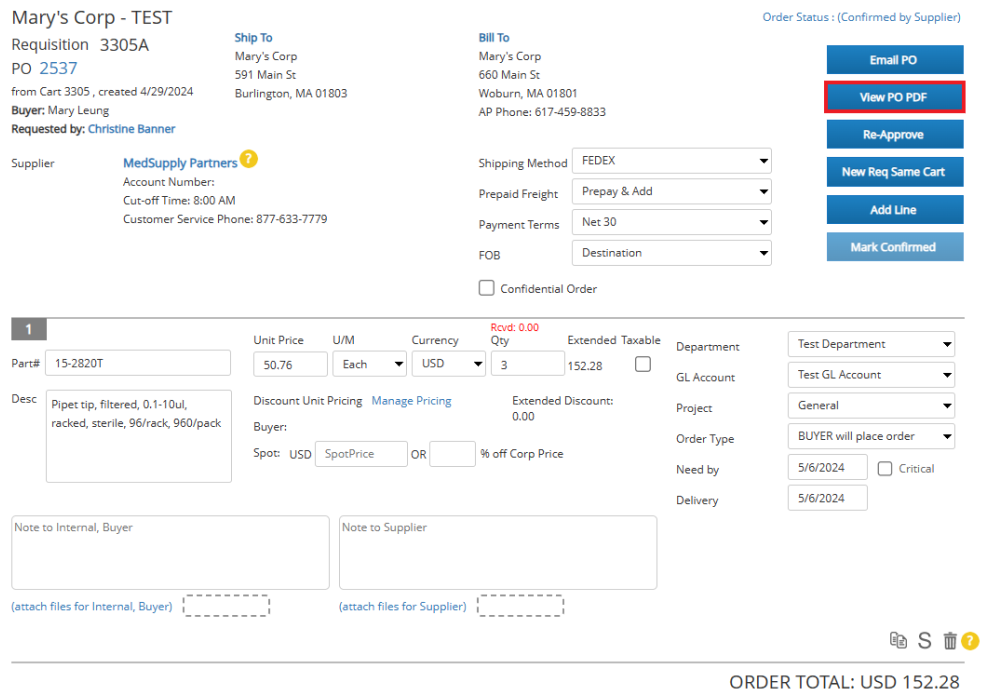Select the line number 1 badge
The width and height of the screenshot is (985, 694).
[28, 329]
